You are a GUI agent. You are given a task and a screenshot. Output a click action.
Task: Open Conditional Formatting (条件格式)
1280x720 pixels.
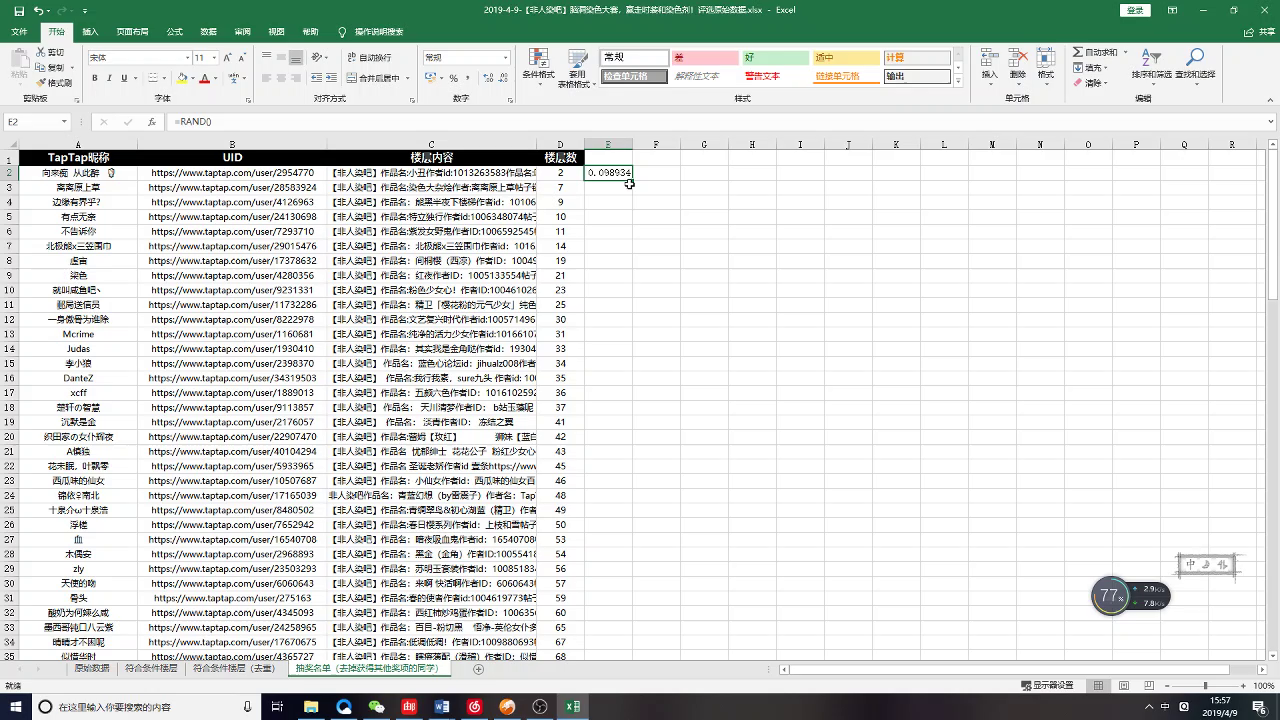(538, 66)
